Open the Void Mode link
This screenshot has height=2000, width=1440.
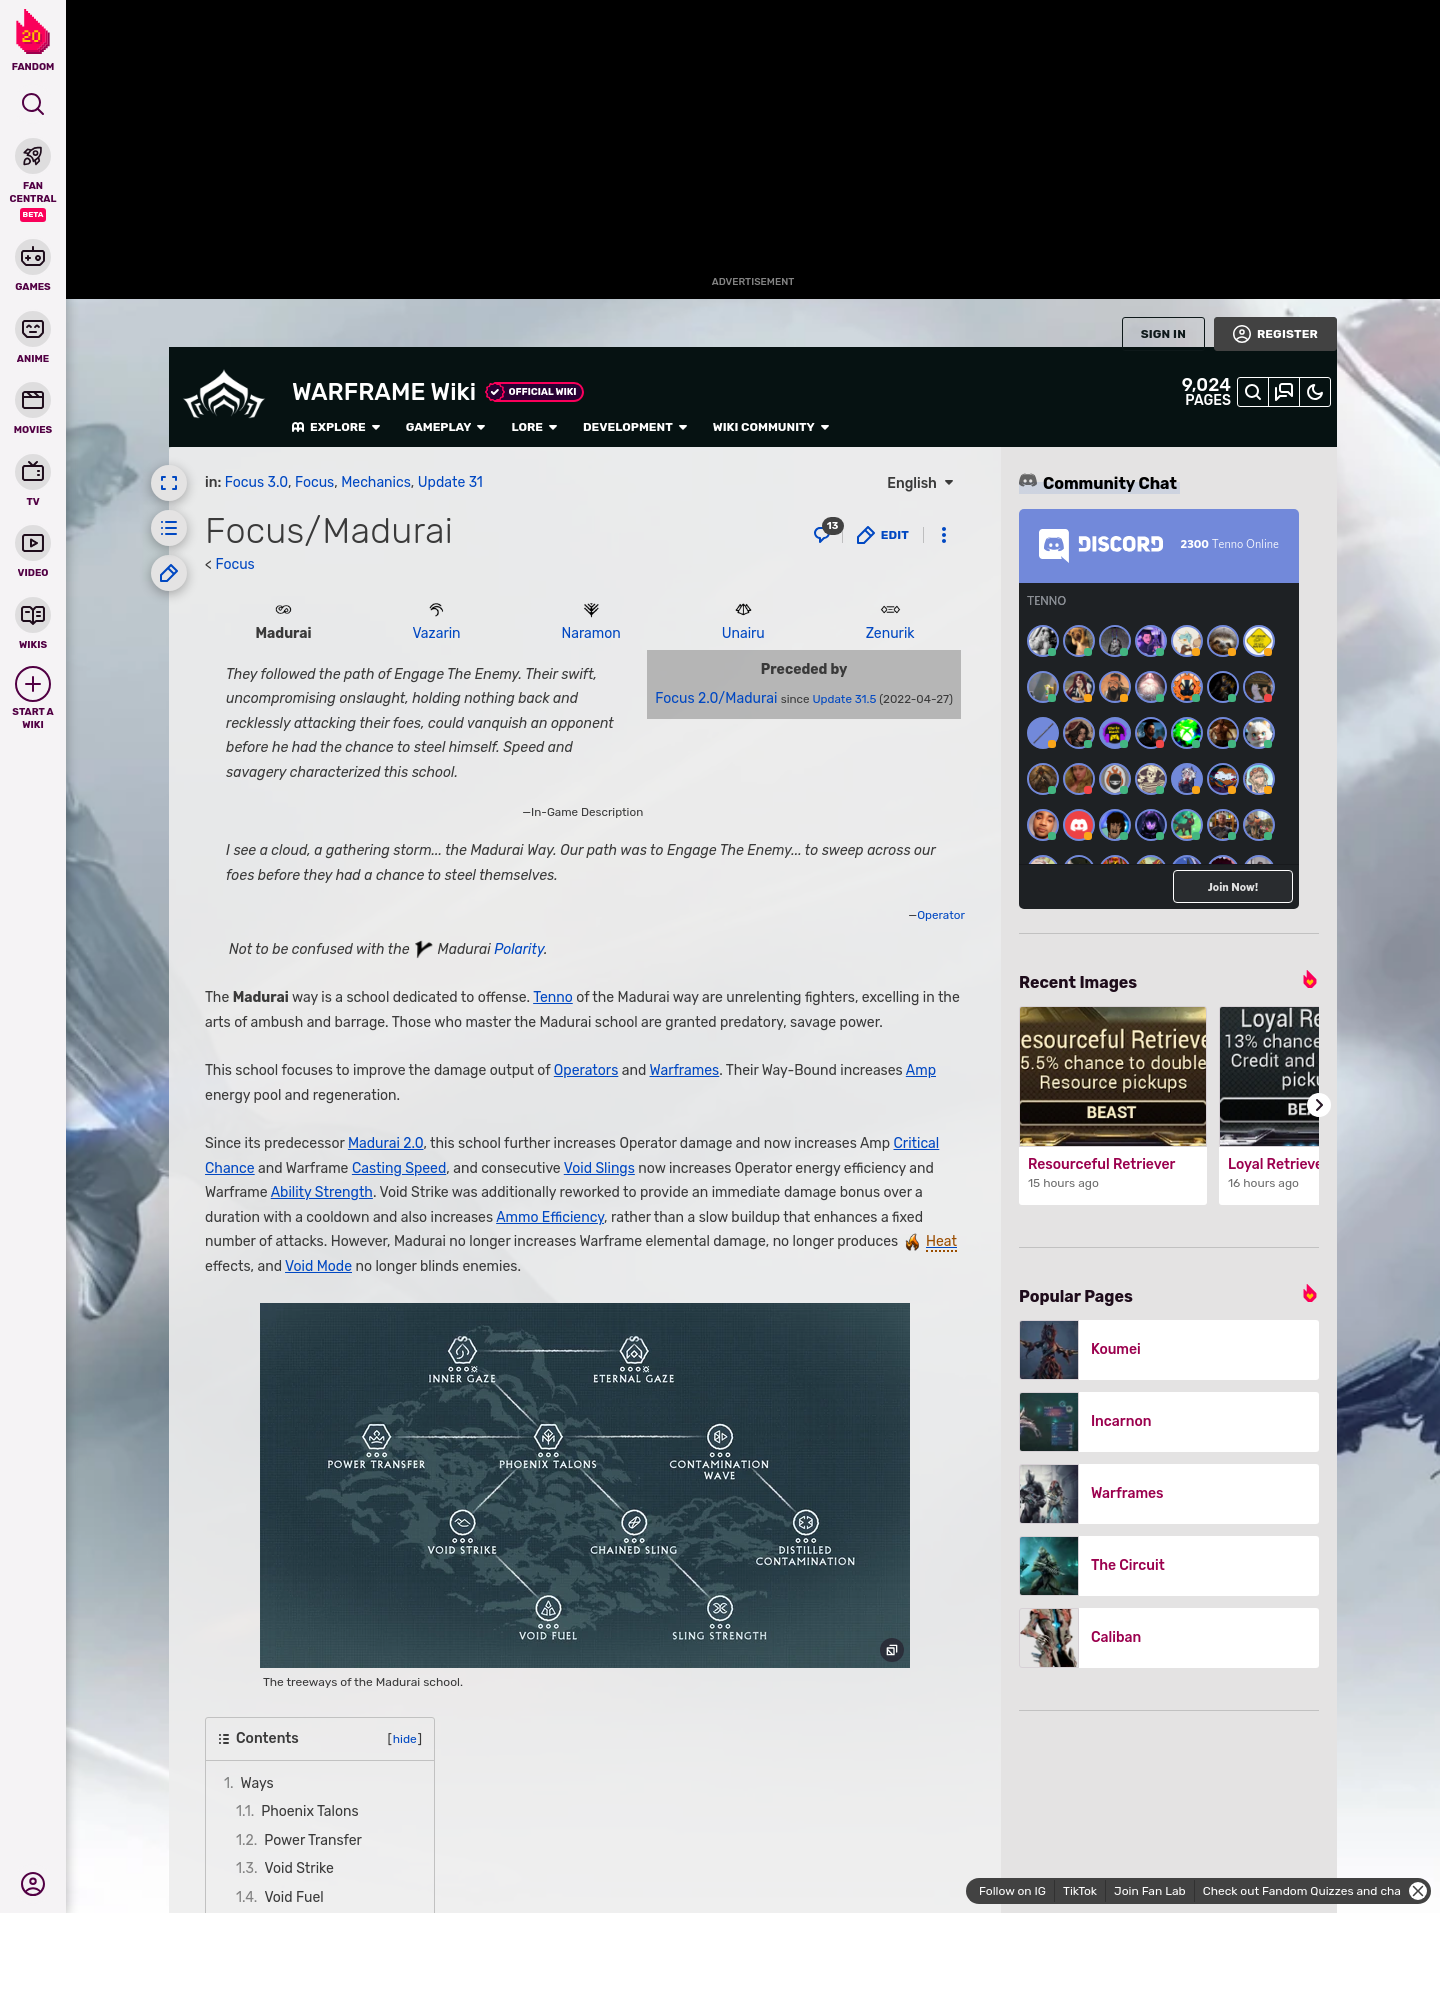click(x=318, y=1266)
